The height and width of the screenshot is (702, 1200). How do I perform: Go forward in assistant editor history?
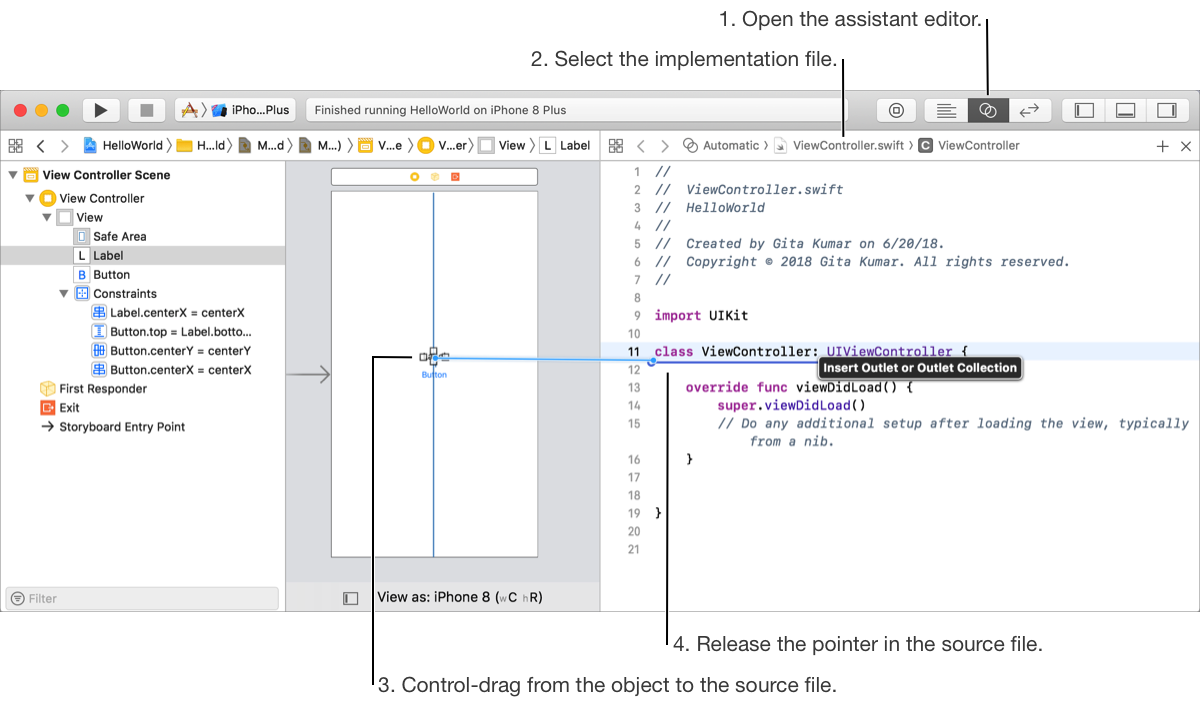point(664,146)
